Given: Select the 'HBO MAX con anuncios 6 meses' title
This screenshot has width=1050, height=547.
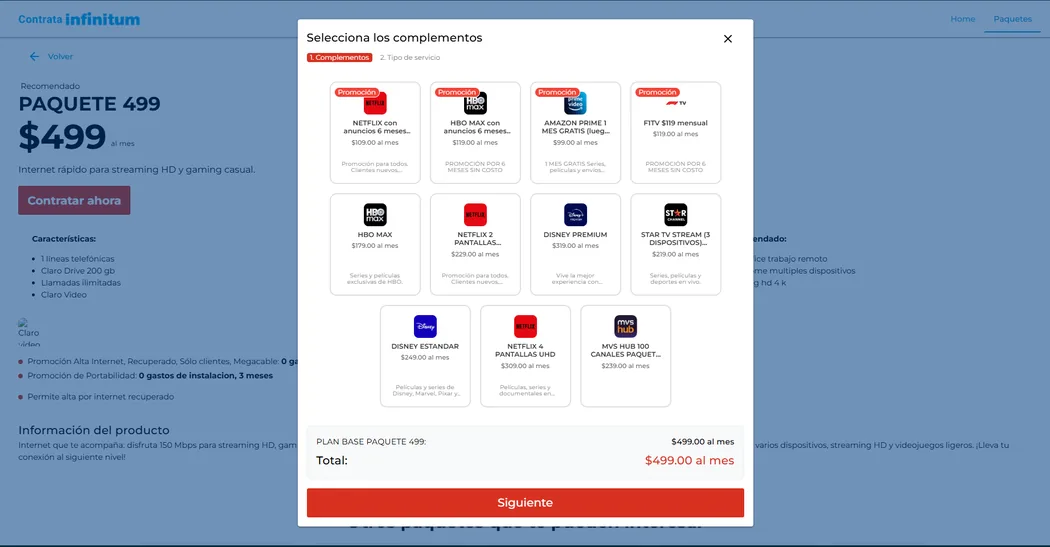Looking at the screenshot, I should click(x=475, y=127).
